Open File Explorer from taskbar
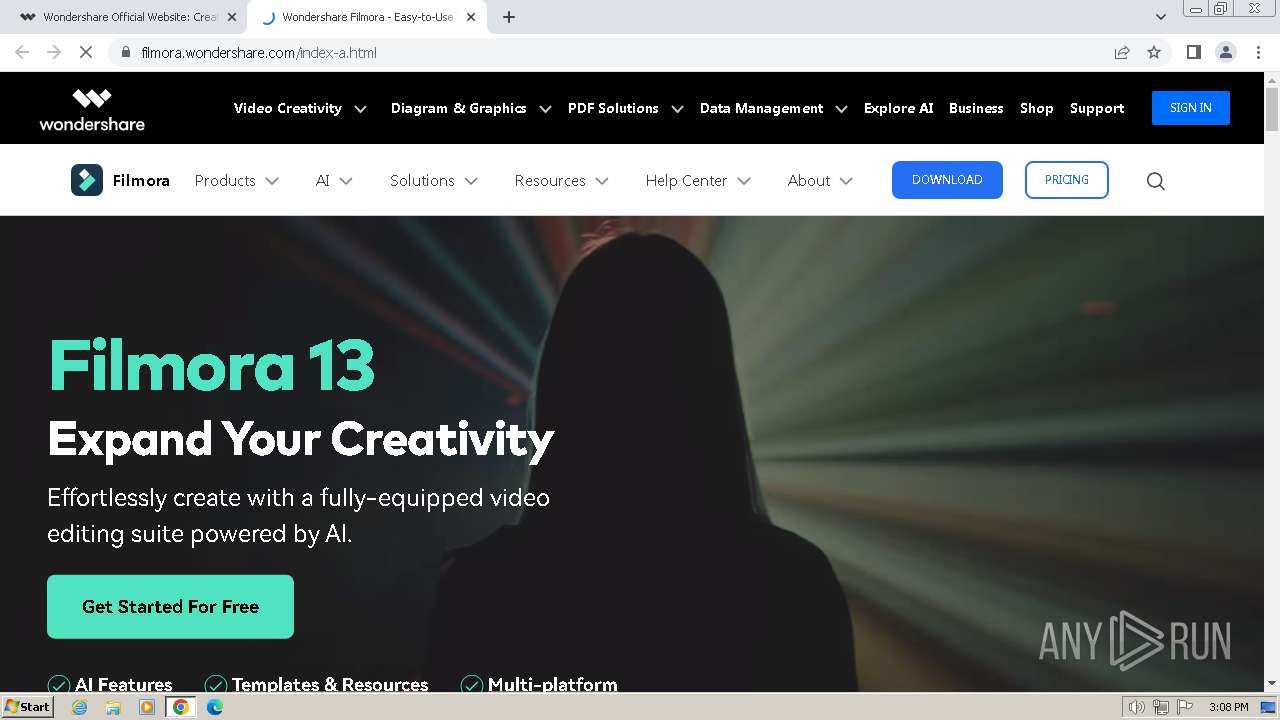Viewport: 1280px width, 720px height. pos(113,707)
